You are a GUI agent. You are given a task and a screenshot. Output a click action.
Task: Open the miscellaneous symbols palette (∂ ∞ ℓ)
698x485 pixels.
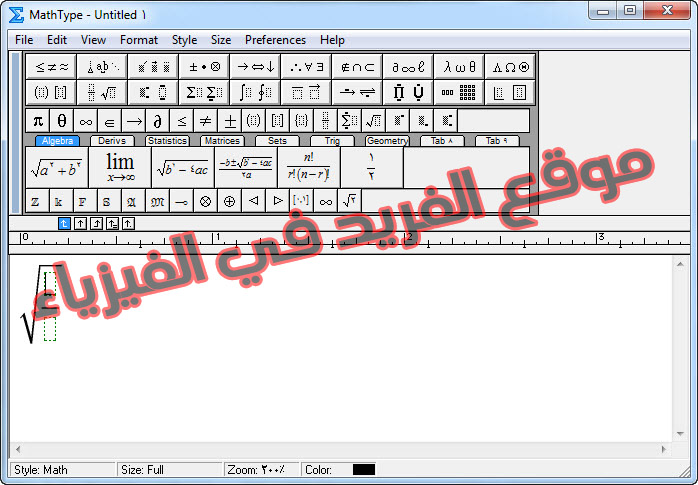[x=408, y=67]
